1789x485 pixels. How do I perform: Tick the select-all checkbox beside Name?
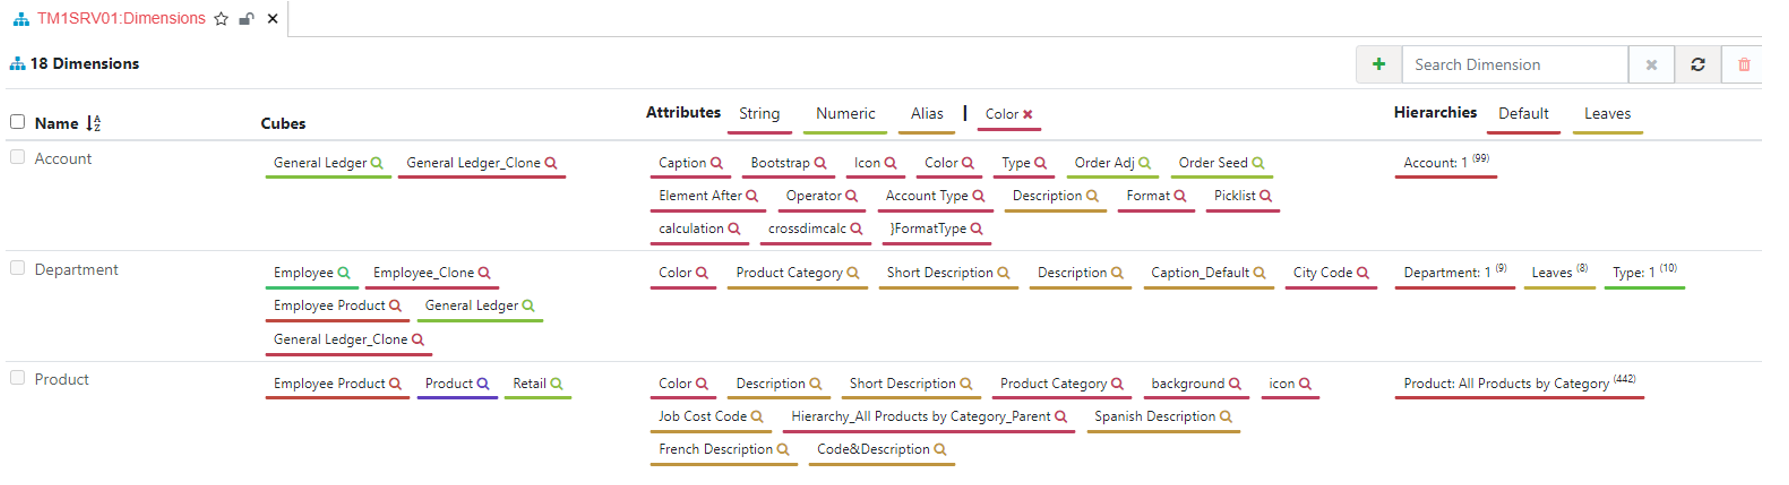[17, 122]
